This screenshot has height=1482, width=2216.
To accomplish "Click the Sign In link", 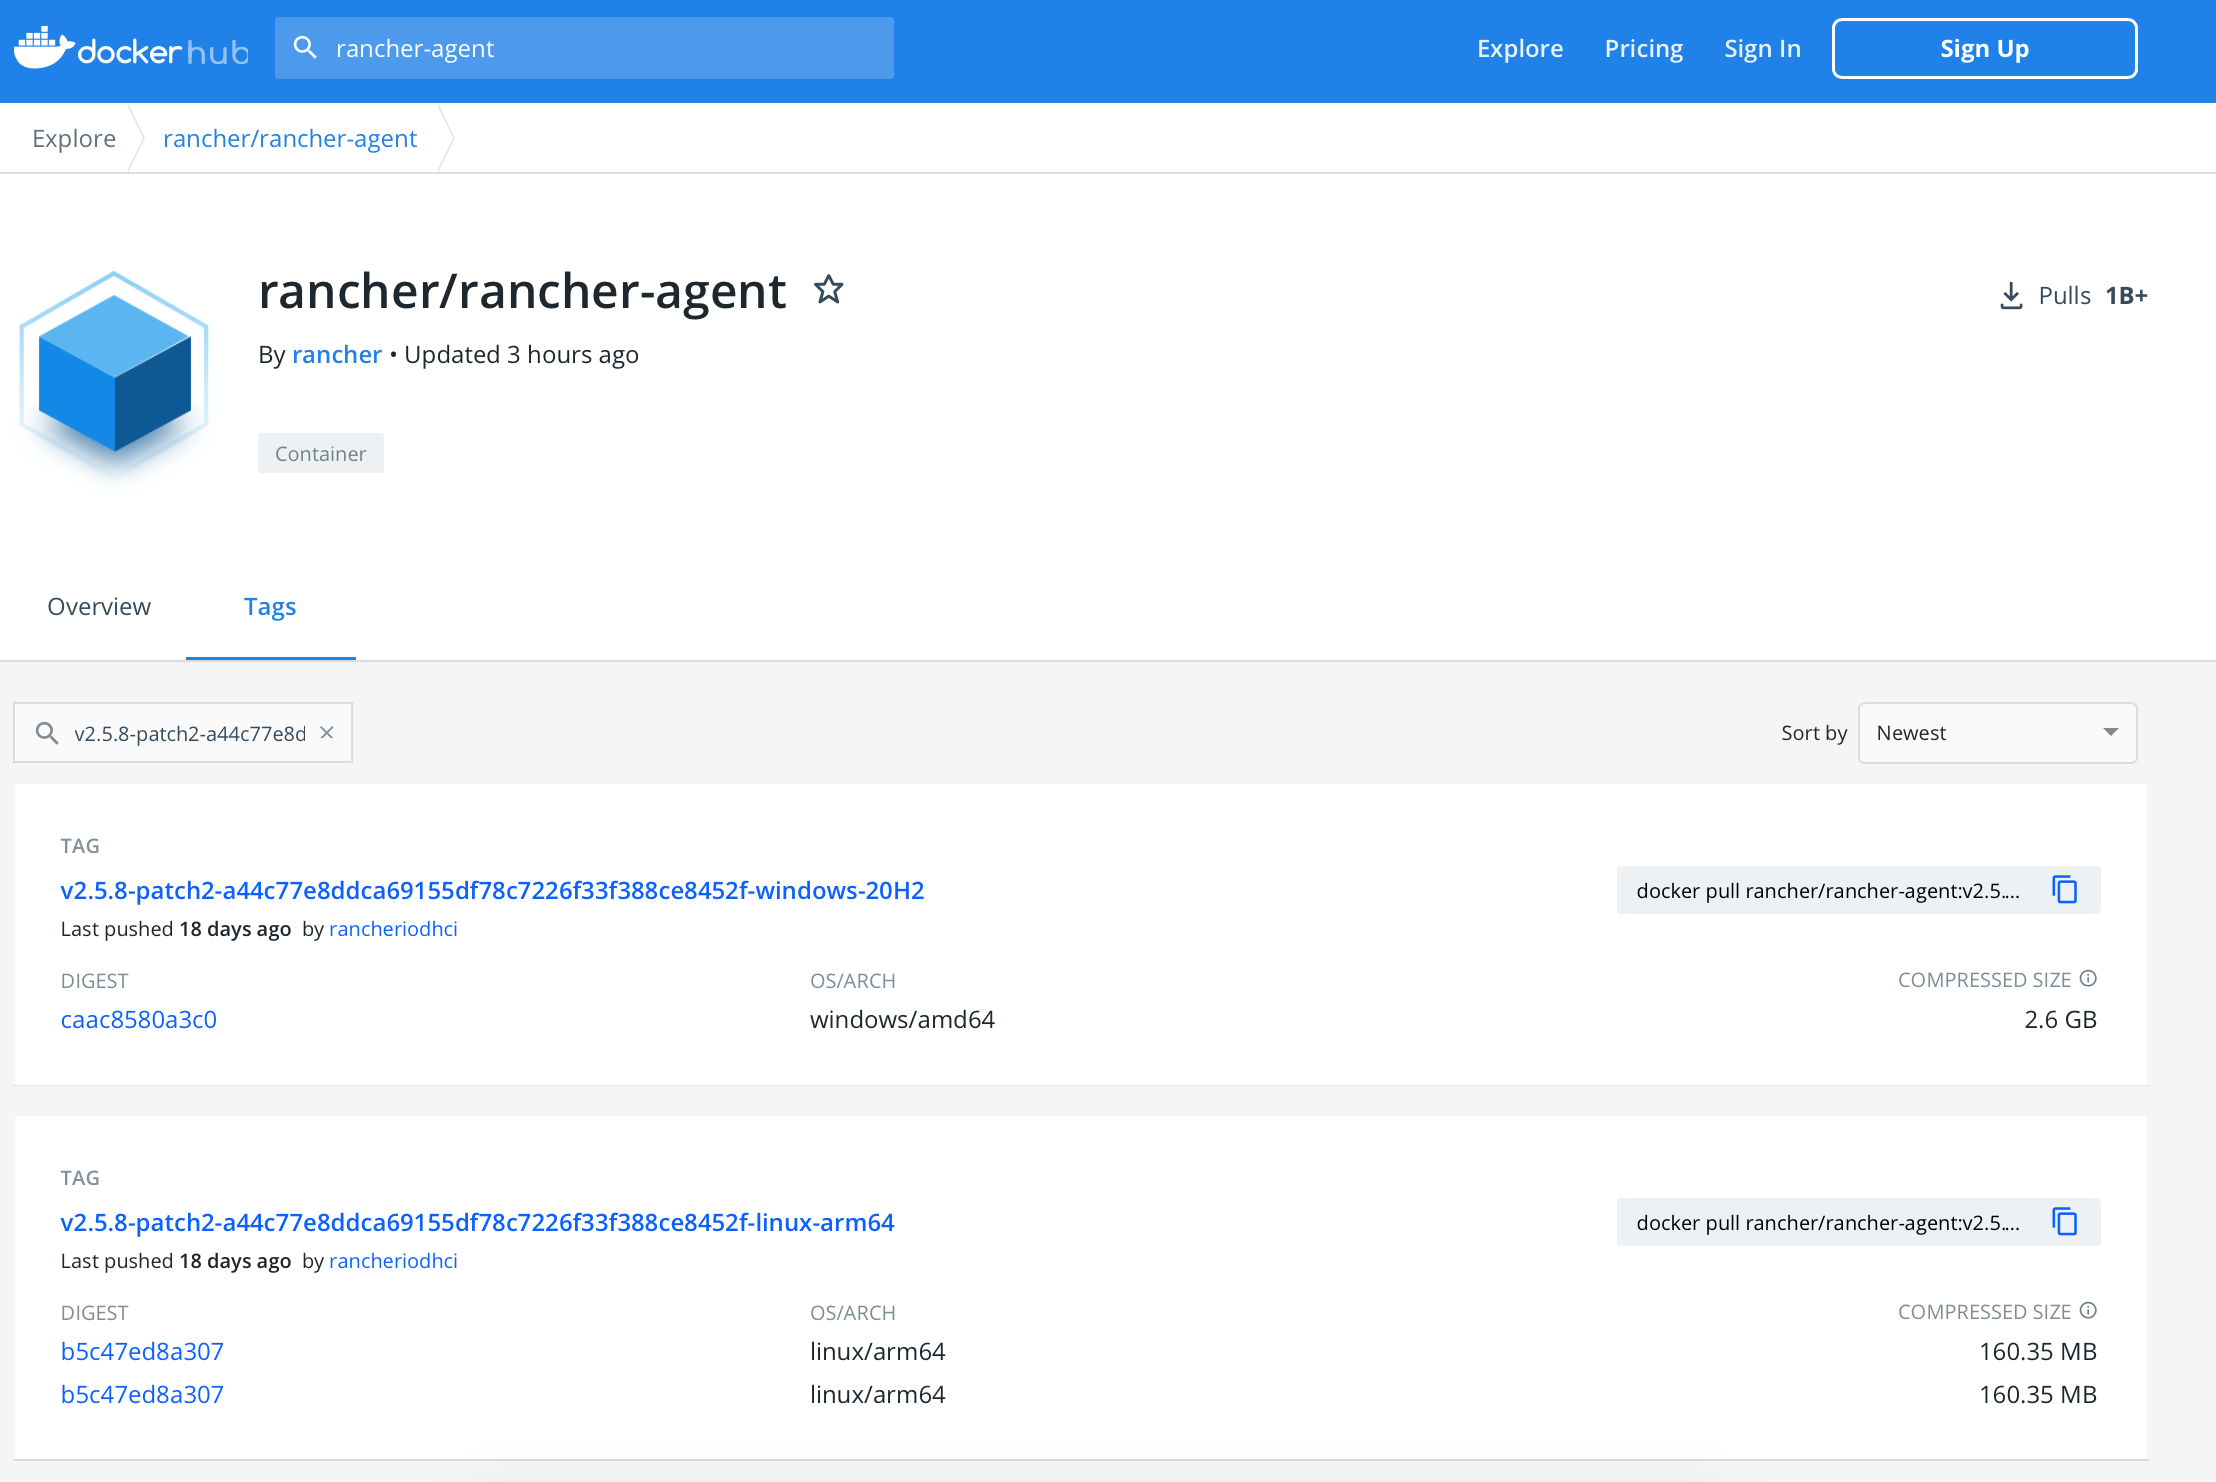I will tap(1762, 49).
